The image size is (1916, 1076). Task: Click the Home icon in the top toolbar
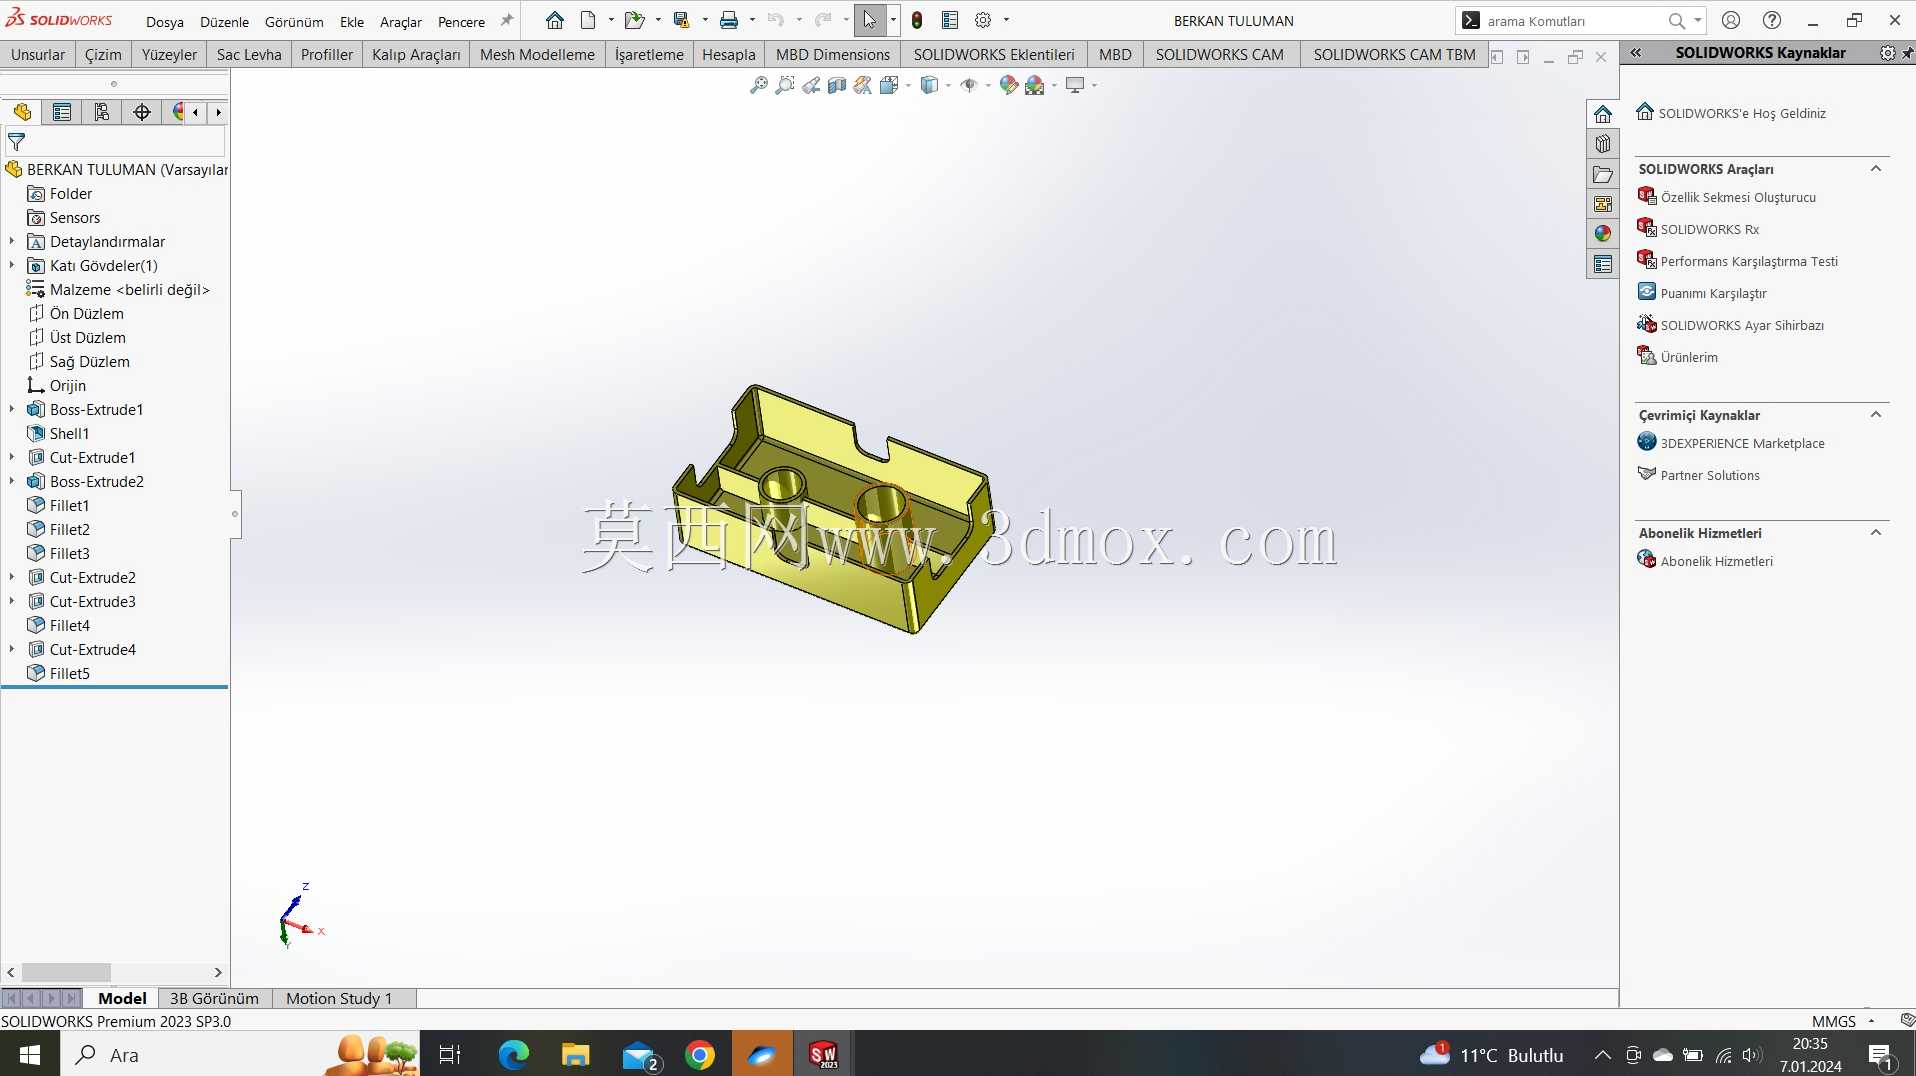coord(555,20)
